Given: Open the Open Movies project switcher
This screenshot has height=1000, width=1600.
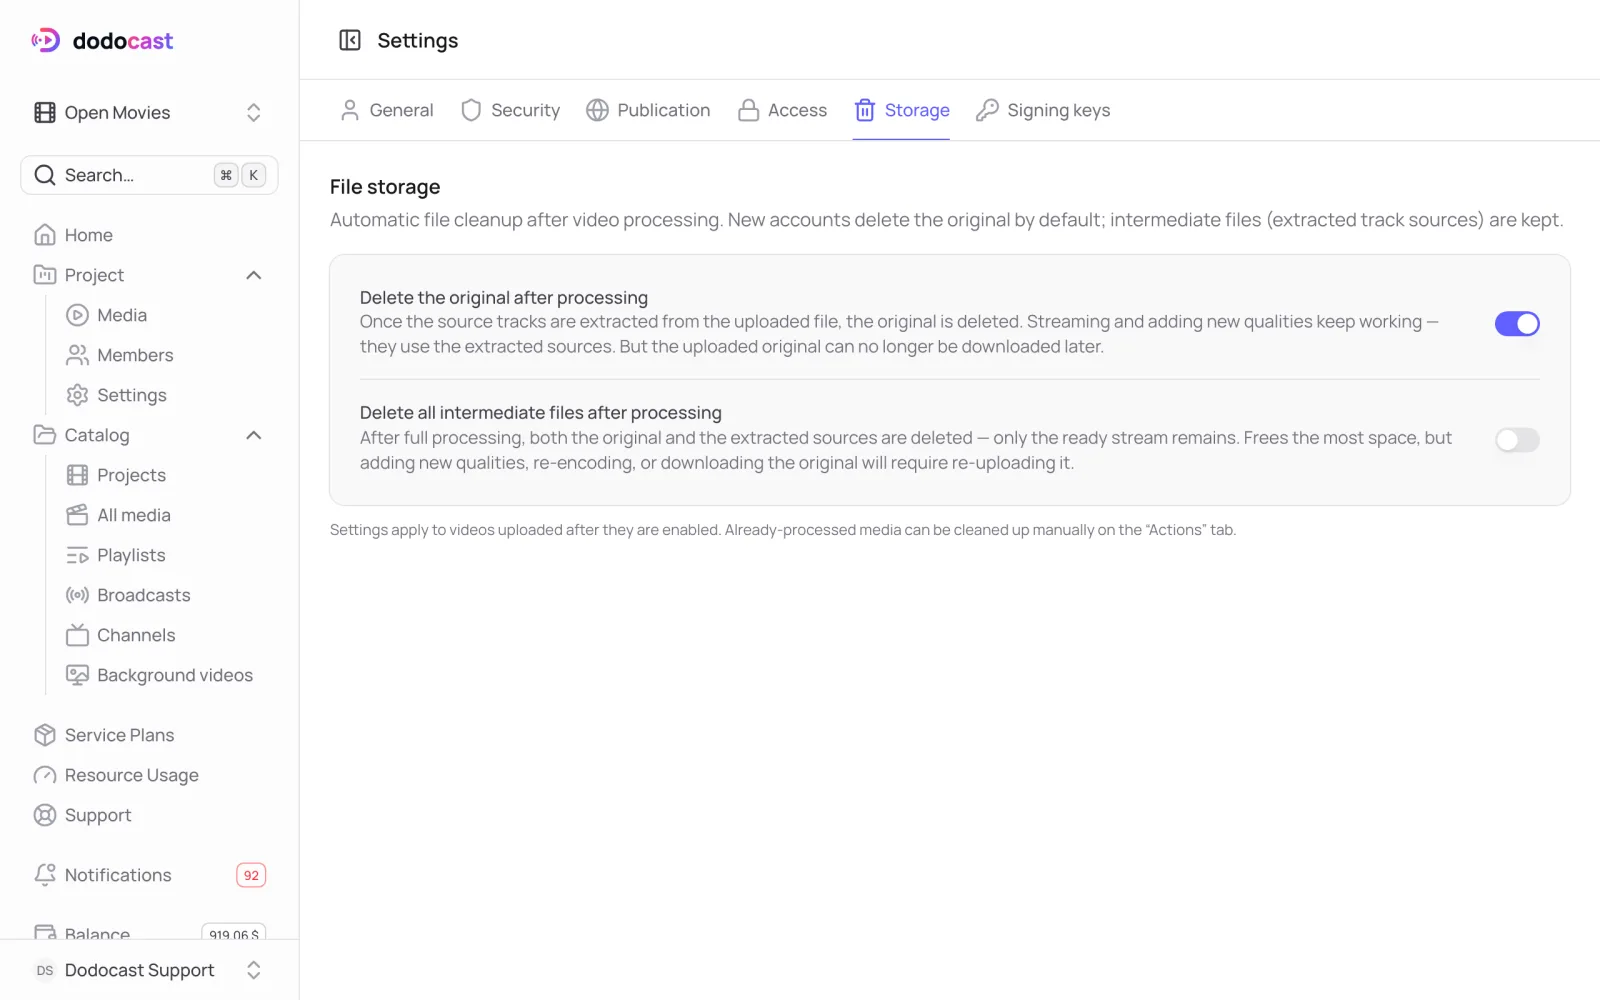Looking at the screenshot, I should click(149, 113).
